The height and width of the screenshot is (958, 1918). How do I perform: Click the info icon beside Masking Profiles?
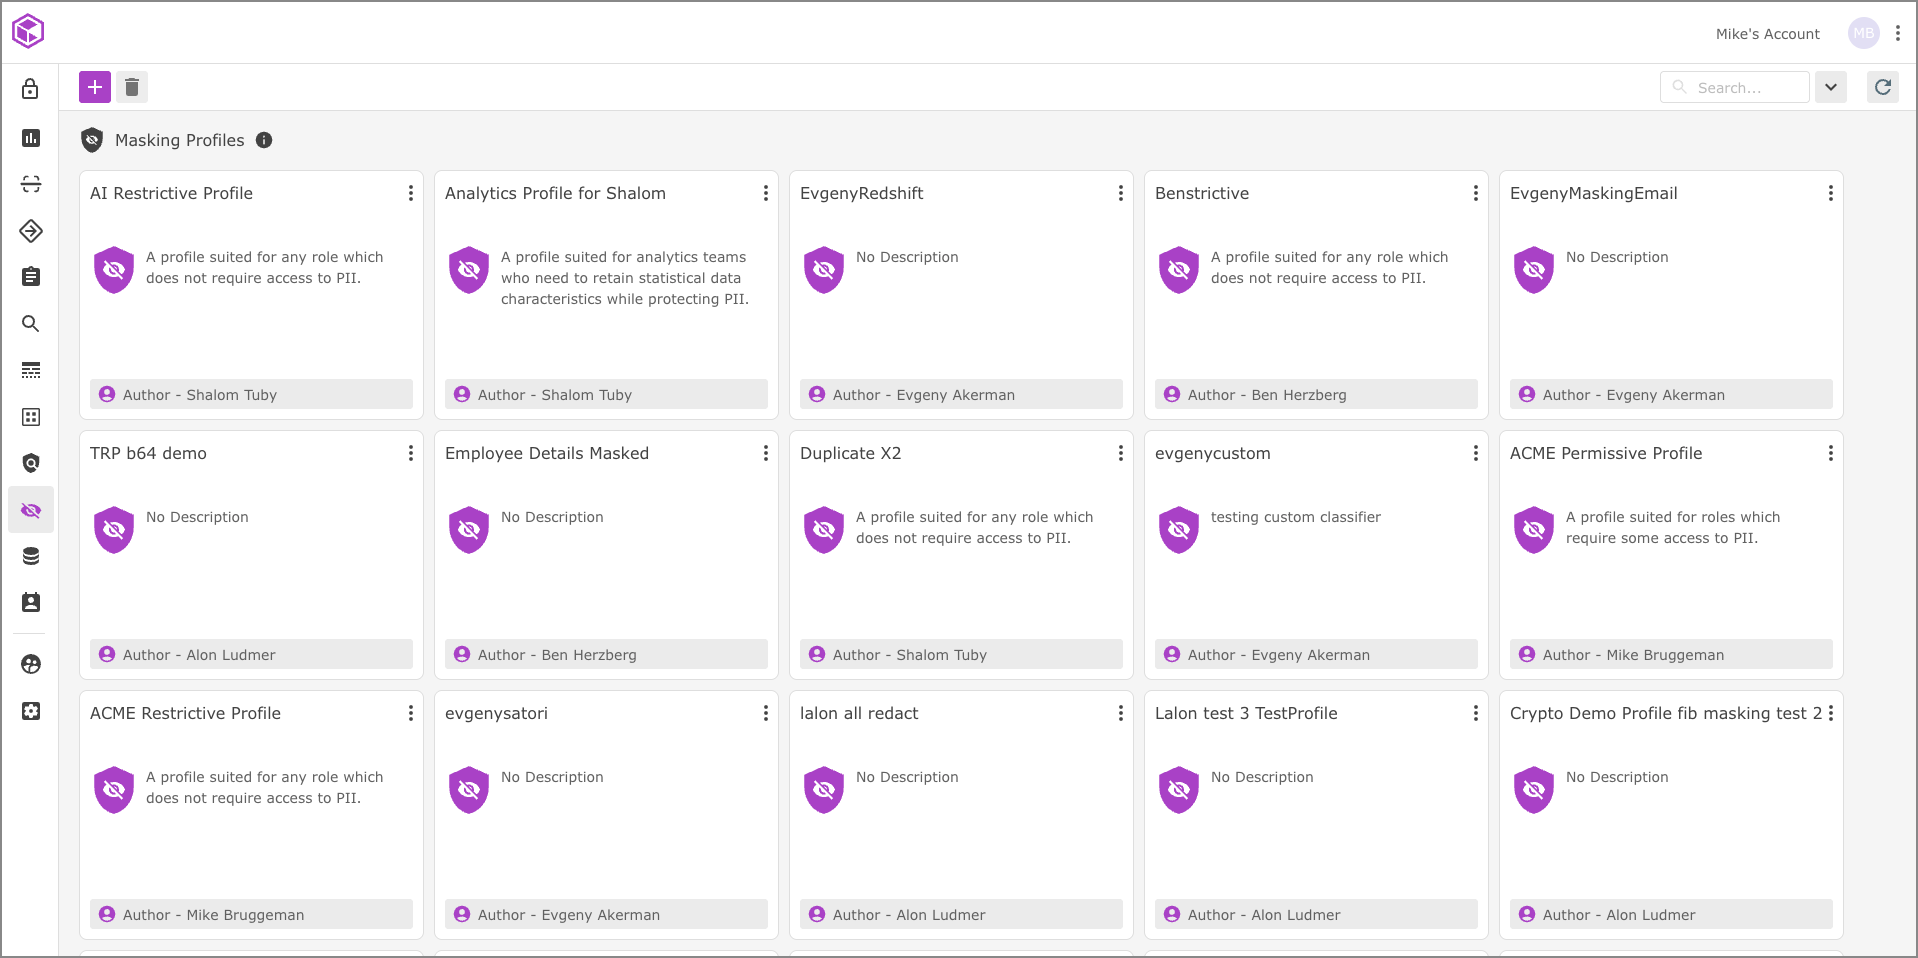coord(264,140)
